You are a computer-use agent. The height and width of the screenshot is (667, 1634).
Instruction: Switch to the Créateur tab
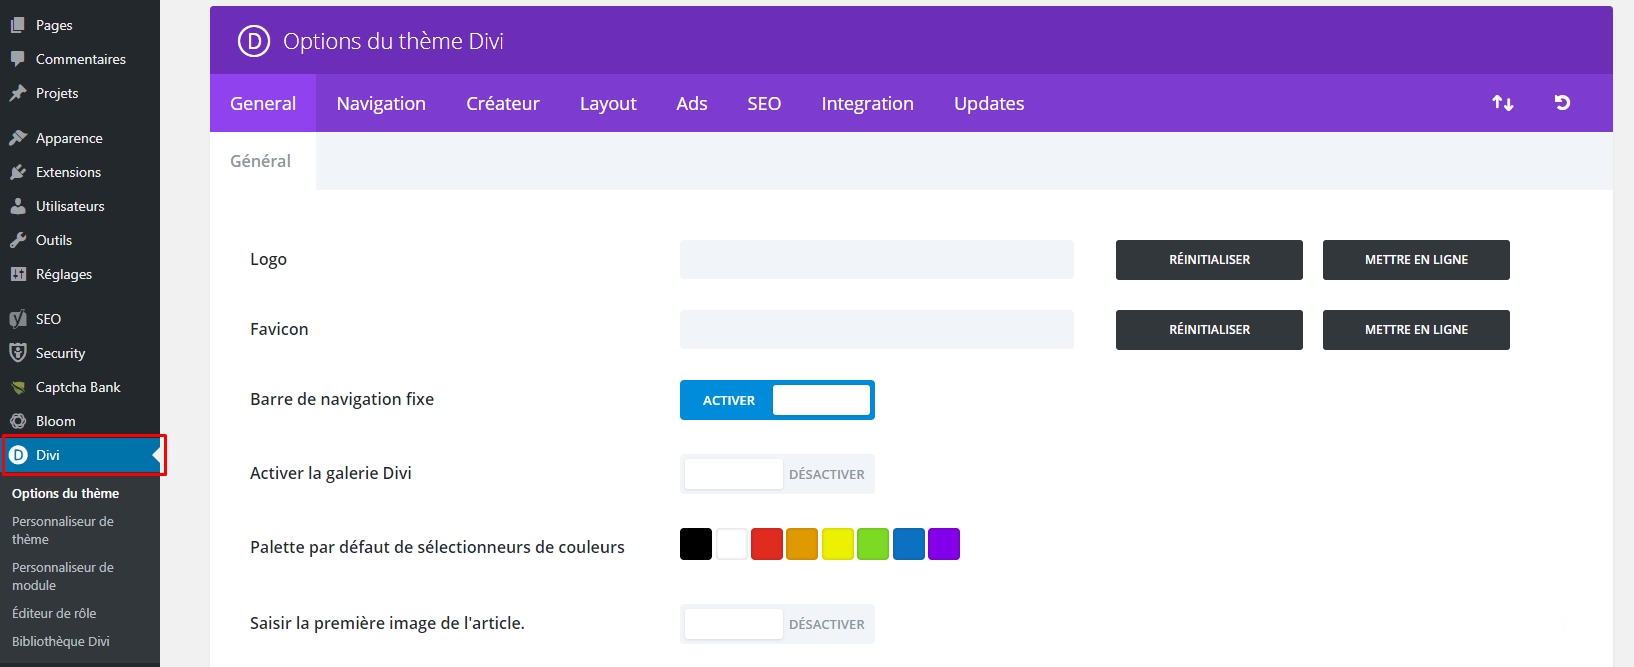[x=503, y=103]
